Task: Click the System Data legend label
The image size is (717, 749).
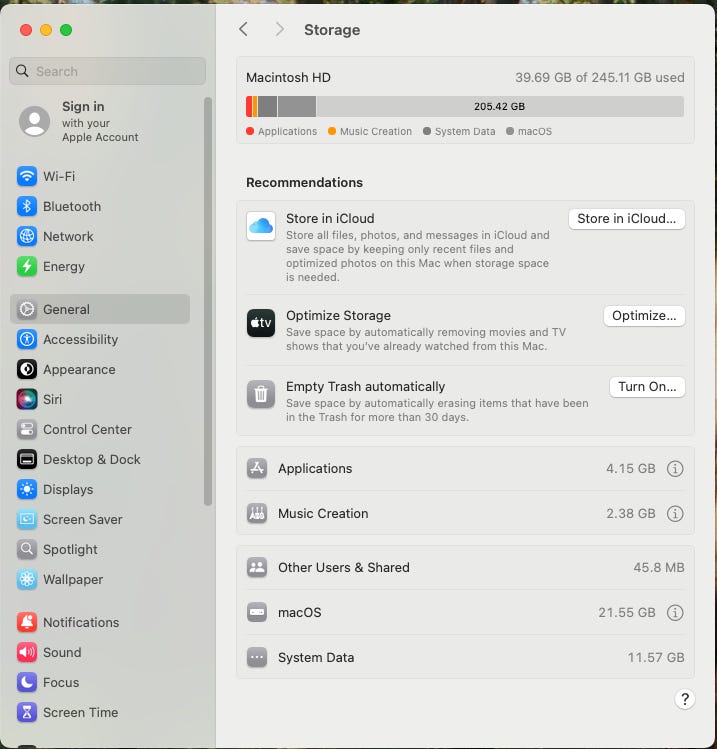Action: (465, 131)
